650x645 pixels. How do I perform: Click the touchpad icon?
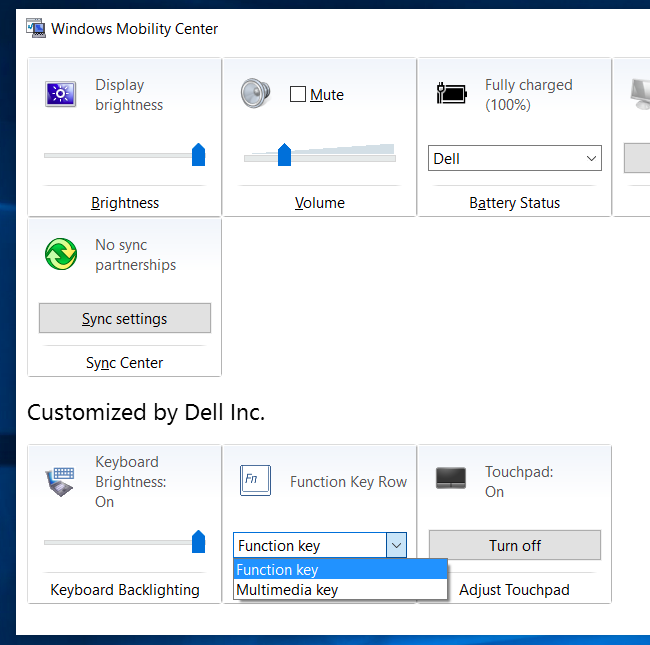click(451, 478)
